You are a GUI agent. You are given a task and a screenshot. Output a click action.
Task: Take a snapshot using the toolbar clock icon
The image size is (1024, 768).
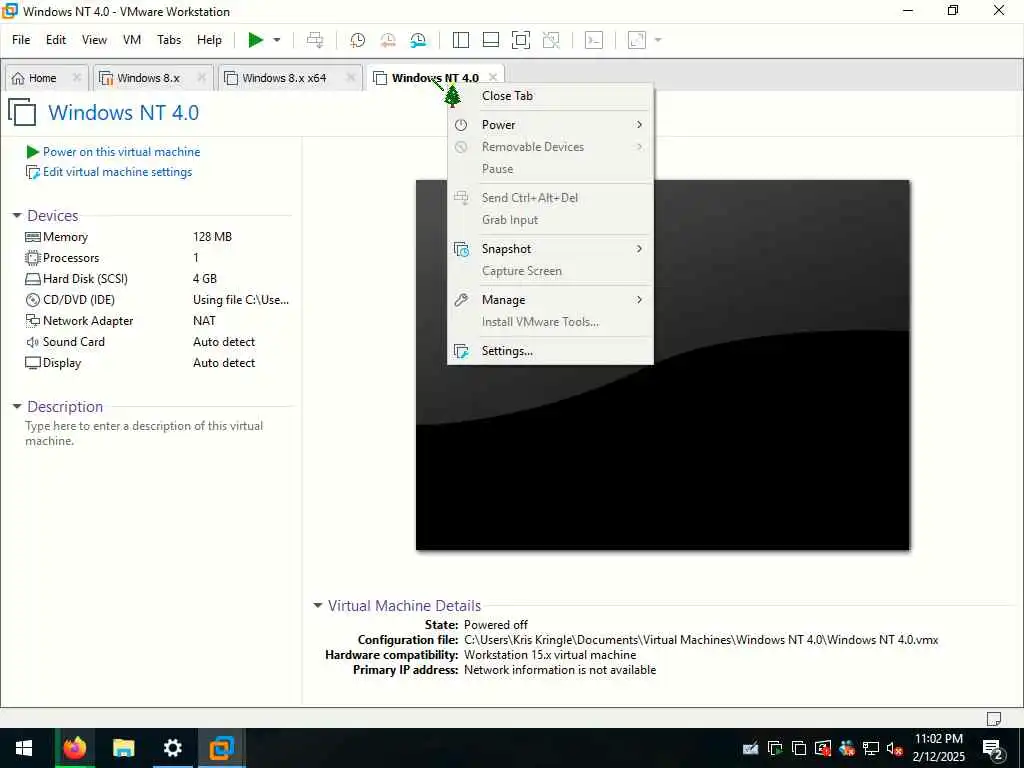[x=357, y=40]
